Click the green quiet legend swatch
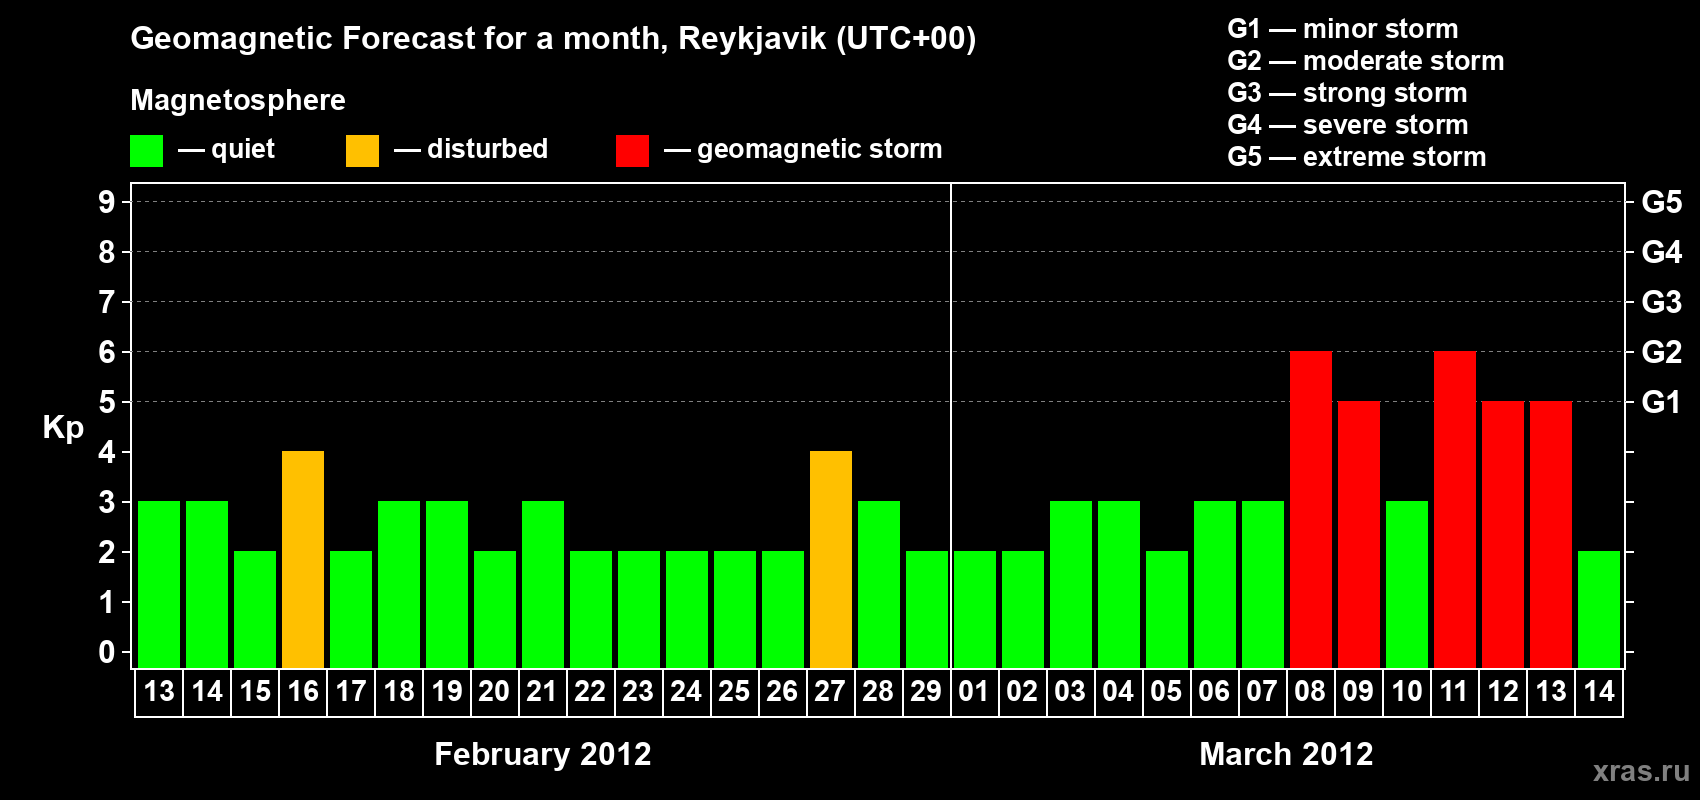 (146, 151)
